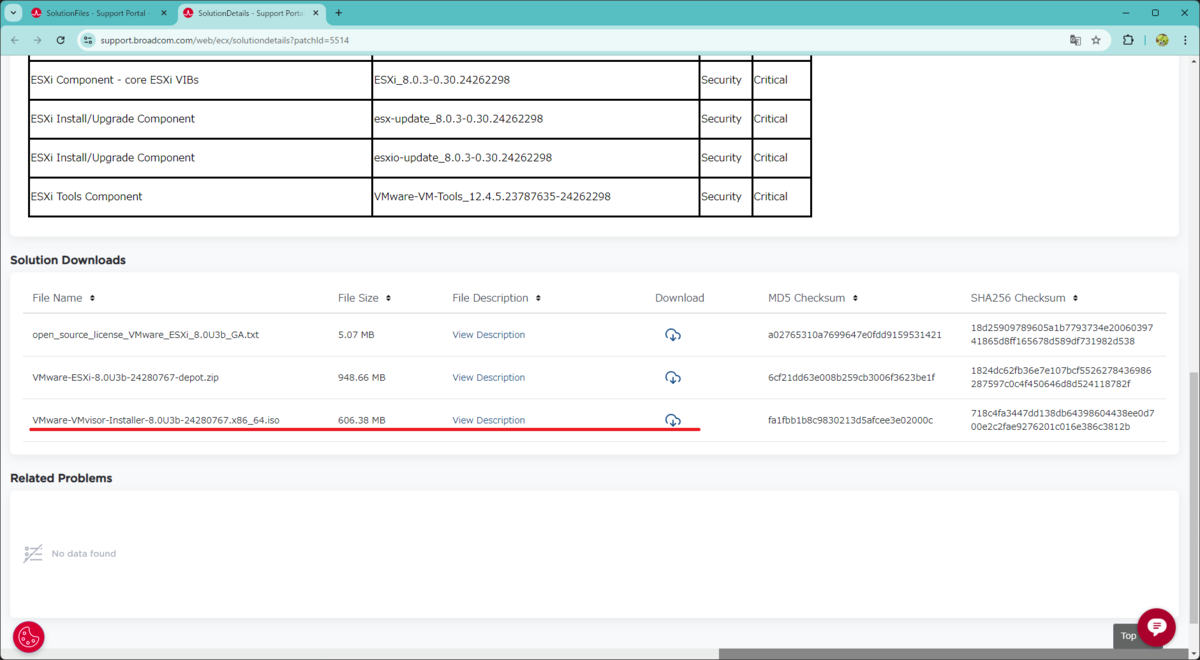Select ESXi Component - core ESXi VIBs cell

(200, 80)
